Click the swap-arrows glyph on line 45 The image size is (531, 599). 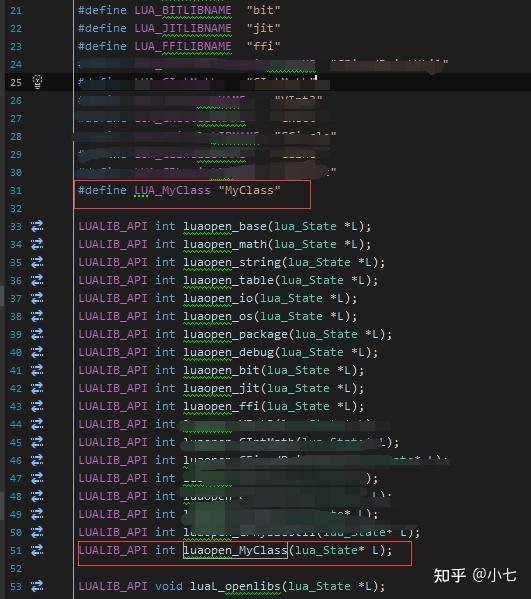click(x=37, y=442)
